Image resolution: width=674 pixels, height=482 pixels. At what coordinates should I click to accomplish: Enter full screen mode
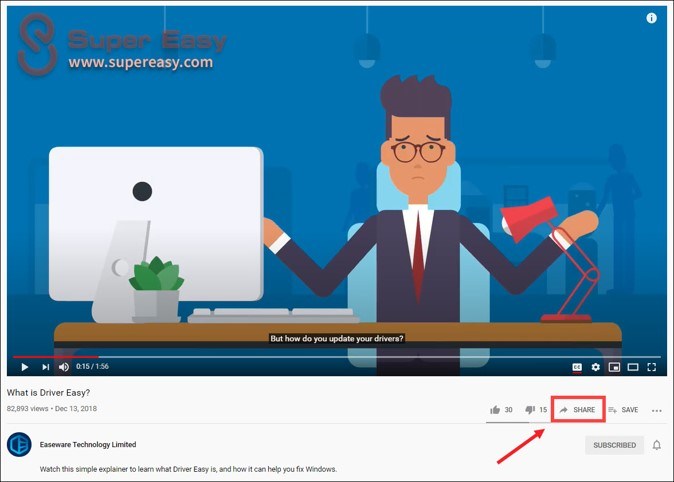[652, 367]
